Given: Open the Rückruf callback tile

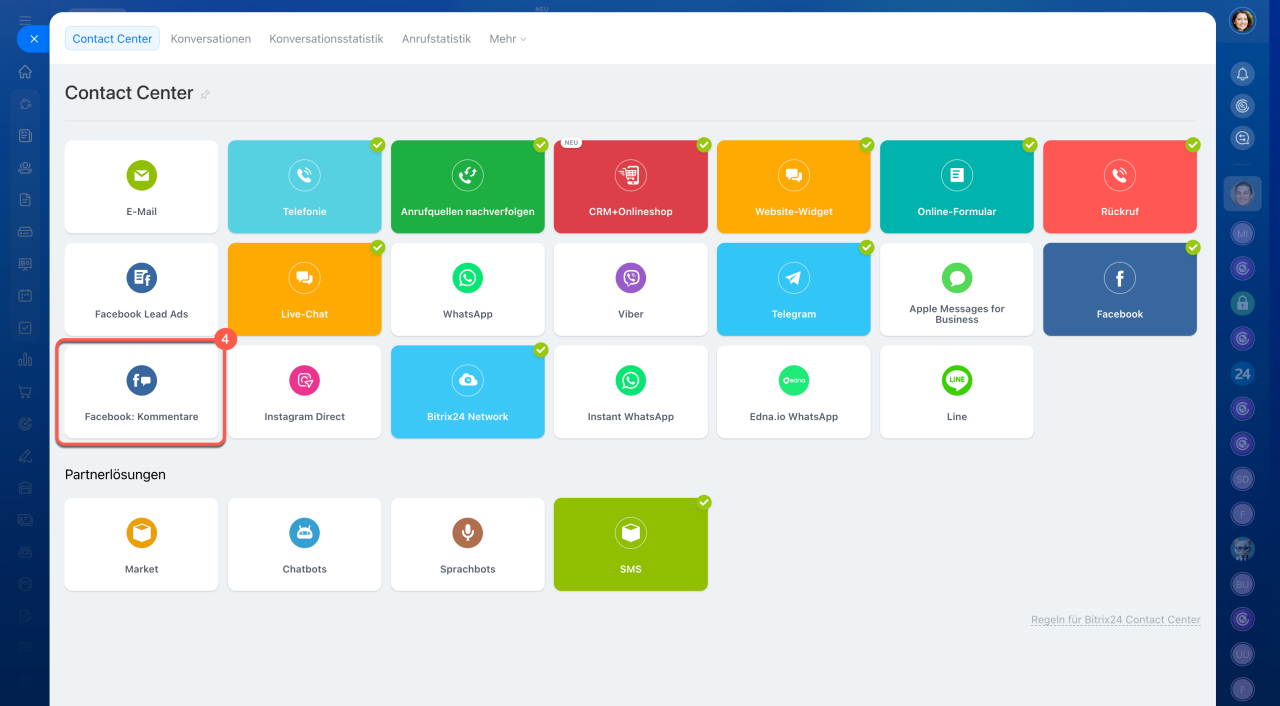Looking at the screenshot, I should point(1120,186).
